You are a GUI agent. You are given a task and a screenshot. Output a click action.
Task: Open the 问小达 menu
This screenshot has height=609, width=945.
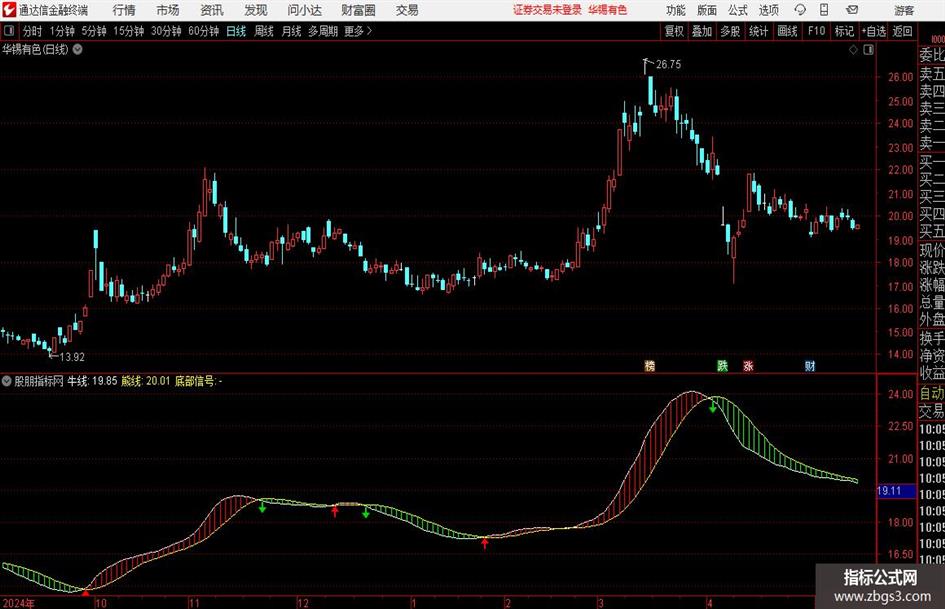tap(304, 10)
